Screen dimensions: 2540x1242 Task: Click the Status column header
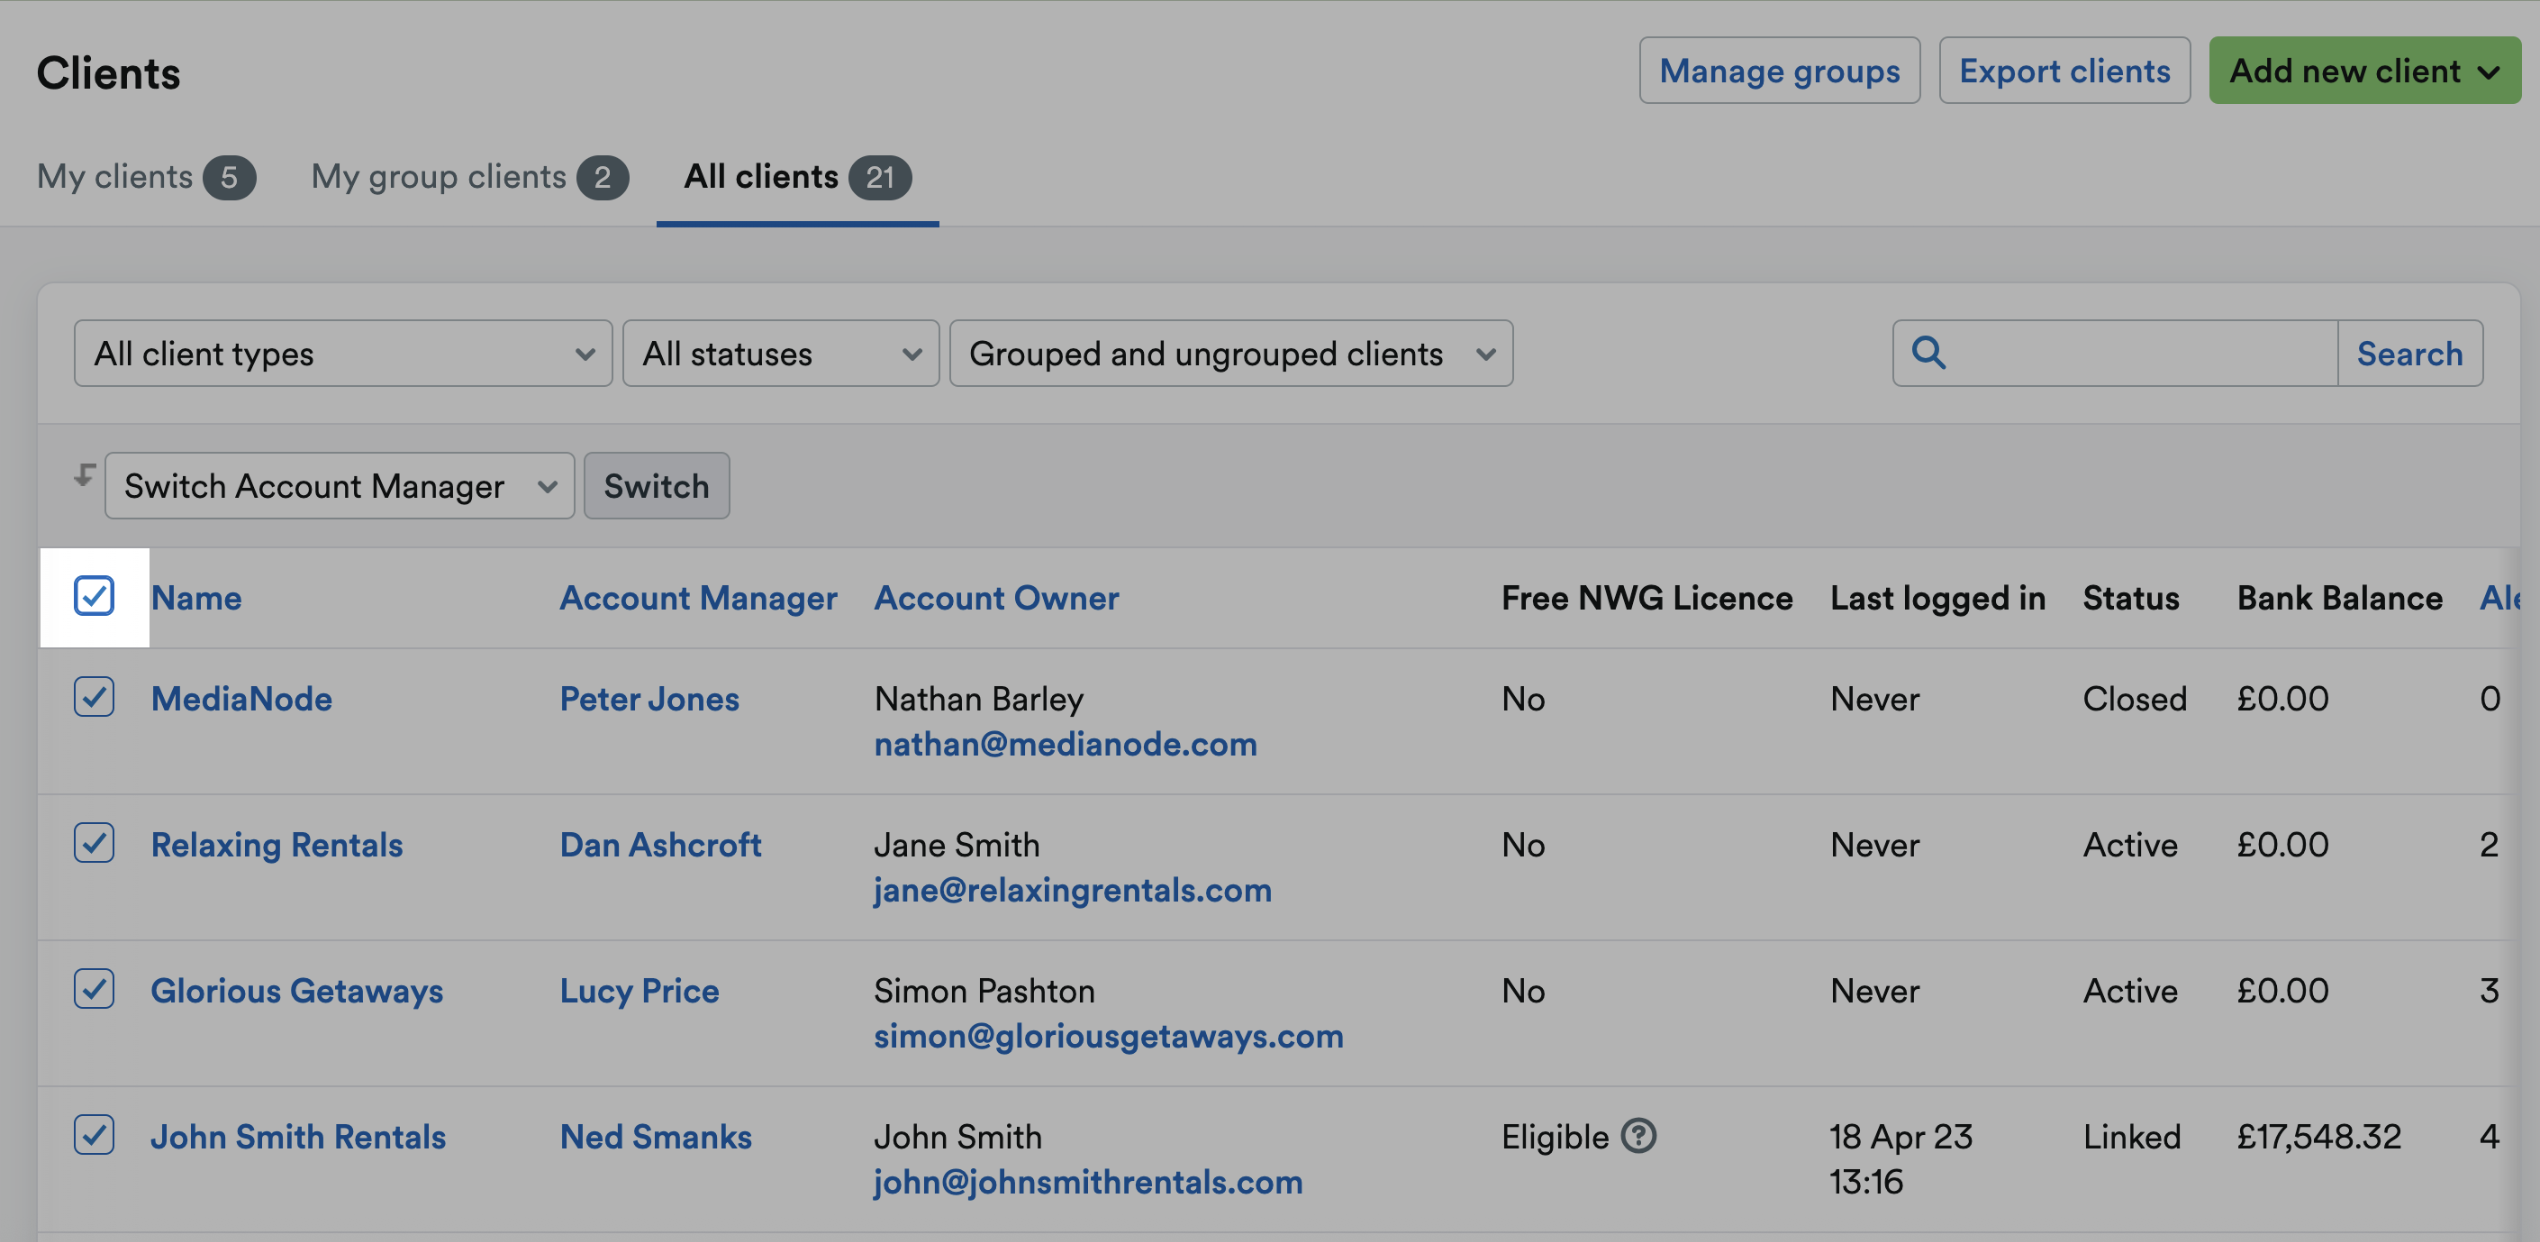point(2130,598)
